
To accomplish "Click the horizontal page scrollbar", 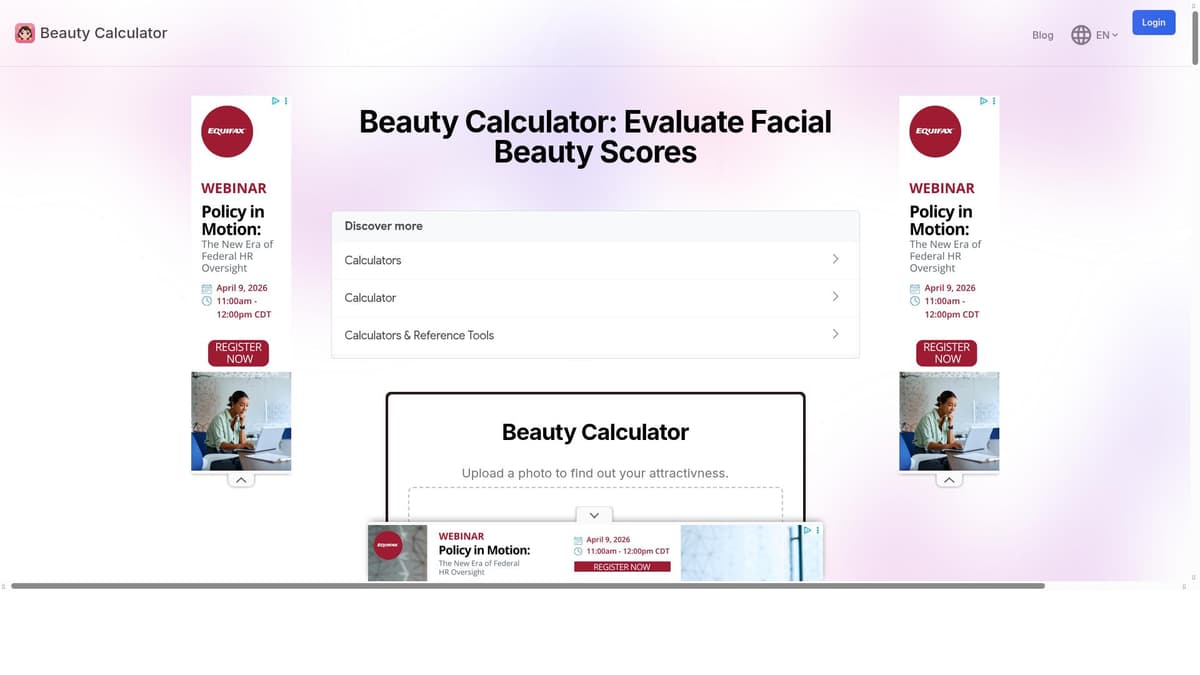I will point(527,586).
